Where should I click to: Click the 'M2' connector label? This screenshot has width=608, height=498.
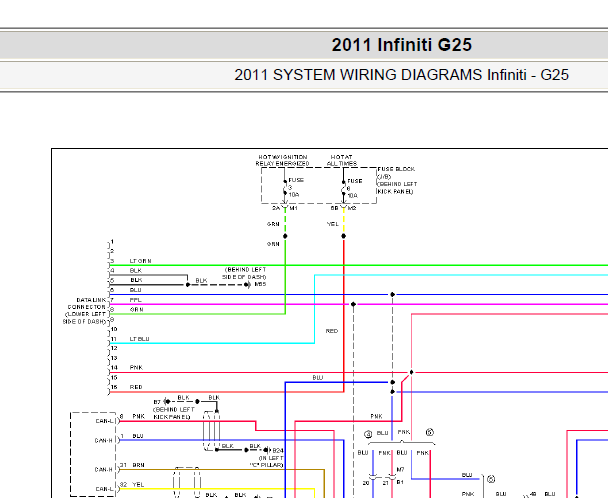(x=352, y=208)
